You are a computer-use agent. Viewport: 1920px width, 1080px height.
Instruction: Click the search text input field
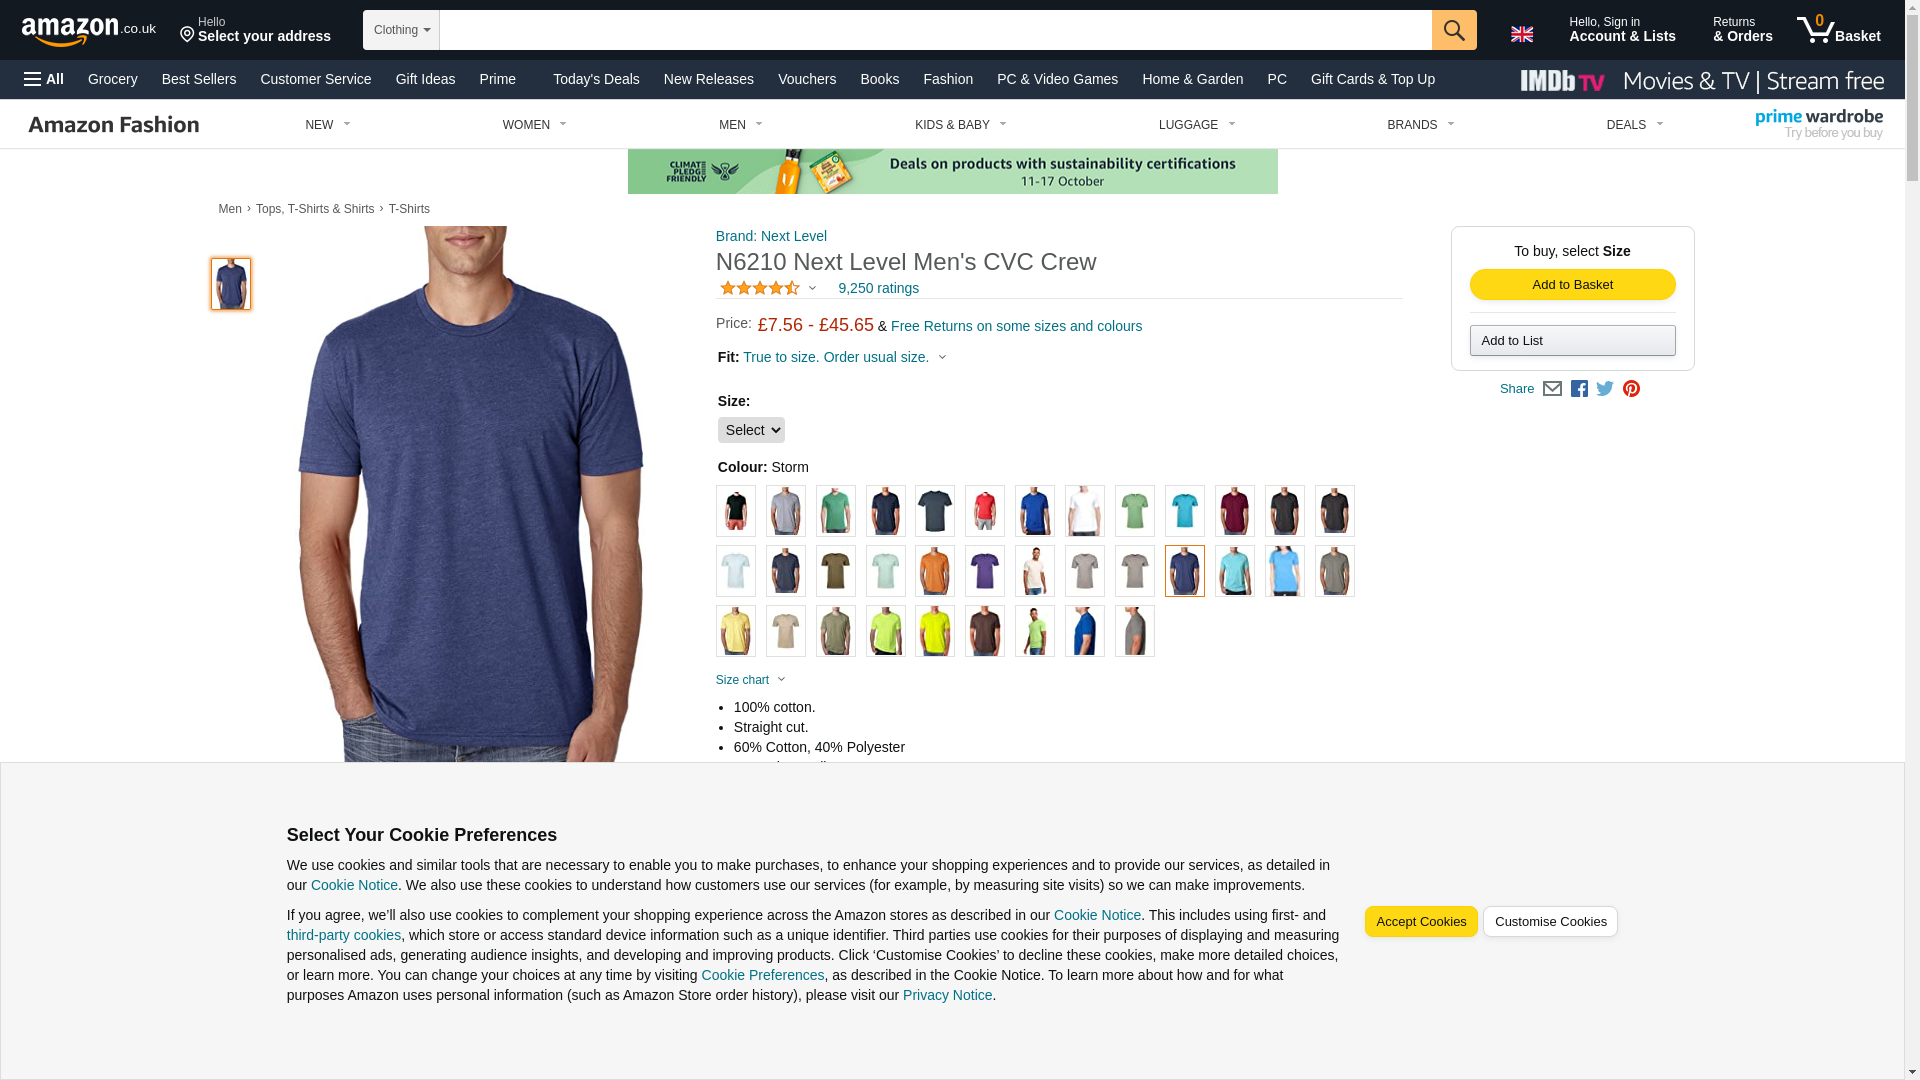click(x=935, y=30)
